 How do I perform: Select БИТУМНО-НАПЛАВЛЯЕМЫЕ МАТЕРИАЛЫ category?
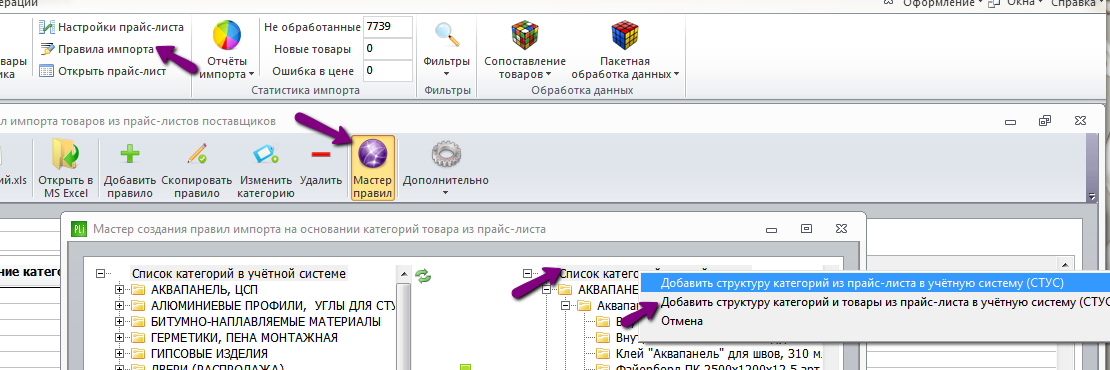pos(265,322)
